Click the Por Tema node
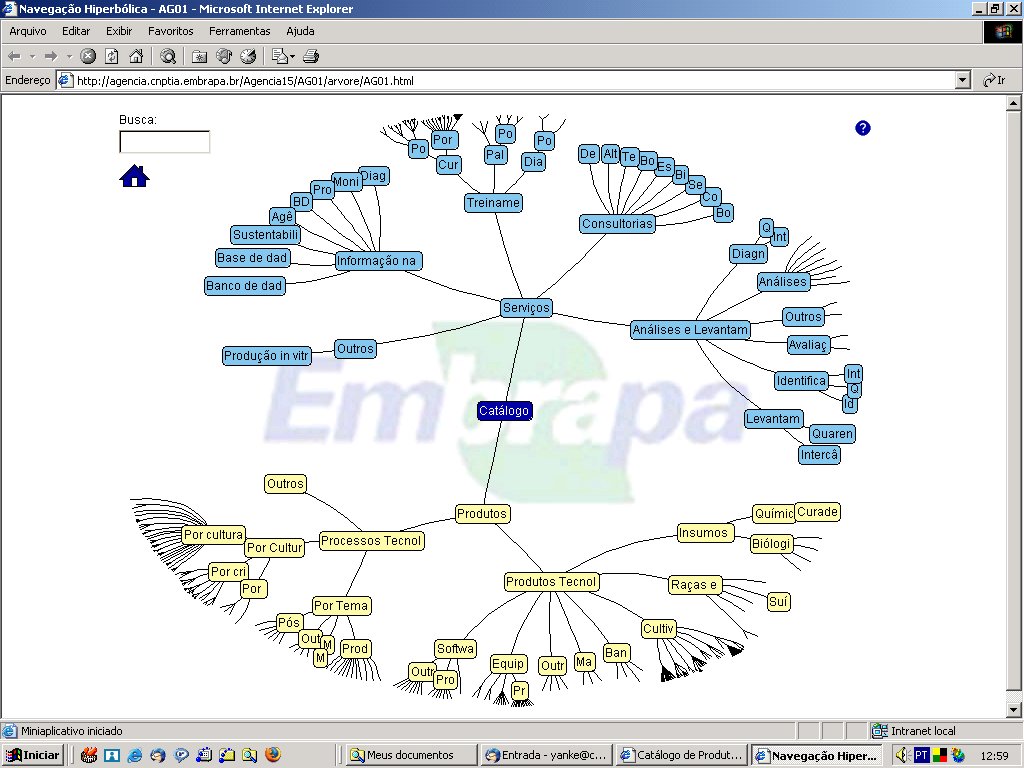 [x=342, y=606]
